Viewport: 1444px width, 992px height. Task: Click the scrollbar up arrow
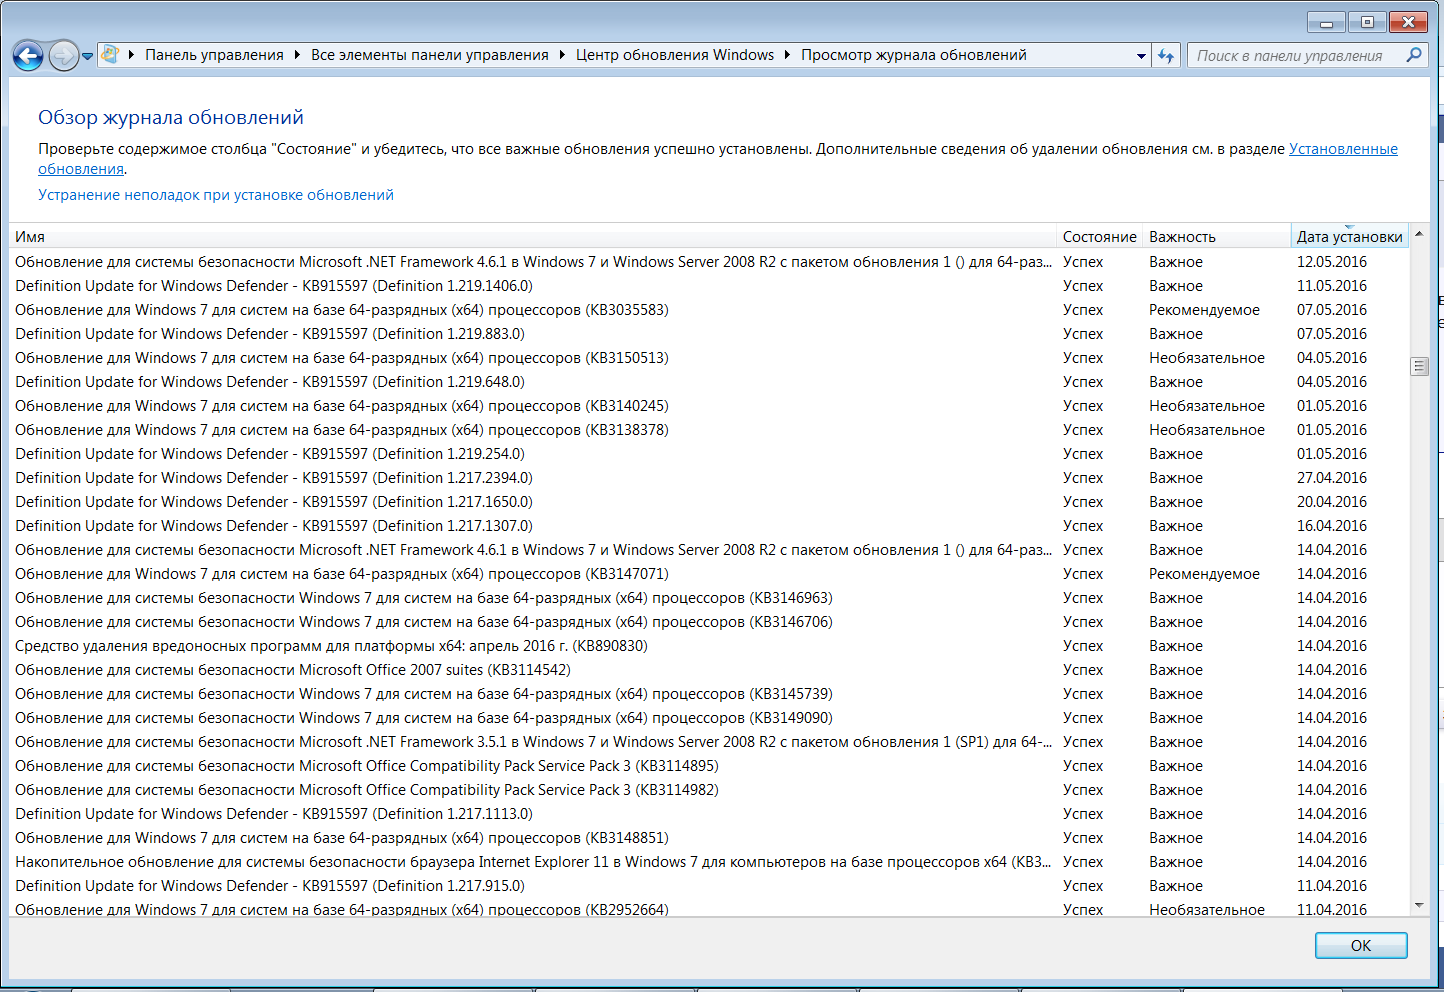pos(1419,234)
